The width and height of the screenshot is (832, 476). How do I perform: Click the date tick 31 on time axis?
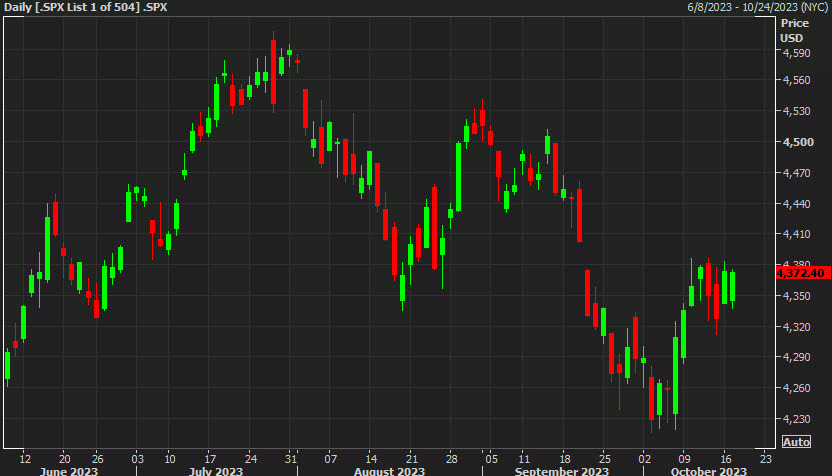(291, 459)
